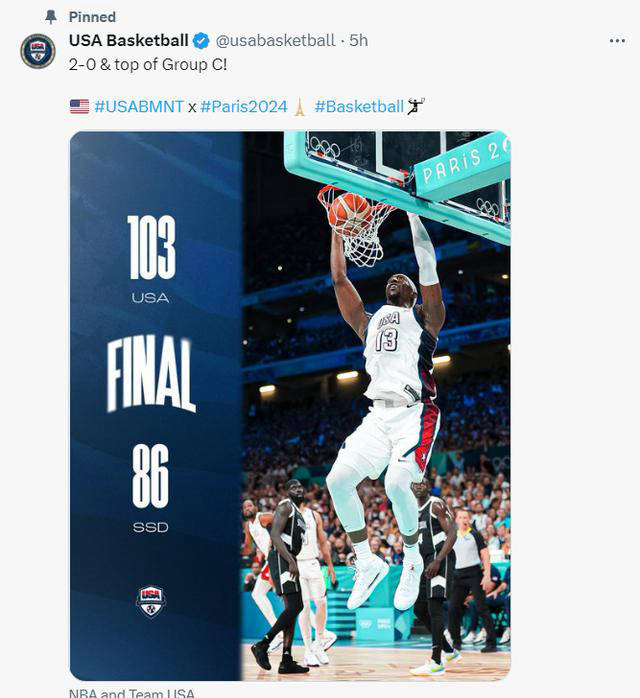Click the USA Basketball profile avatar
Viewport: 640px width, 698px height.
pos(38,51)
